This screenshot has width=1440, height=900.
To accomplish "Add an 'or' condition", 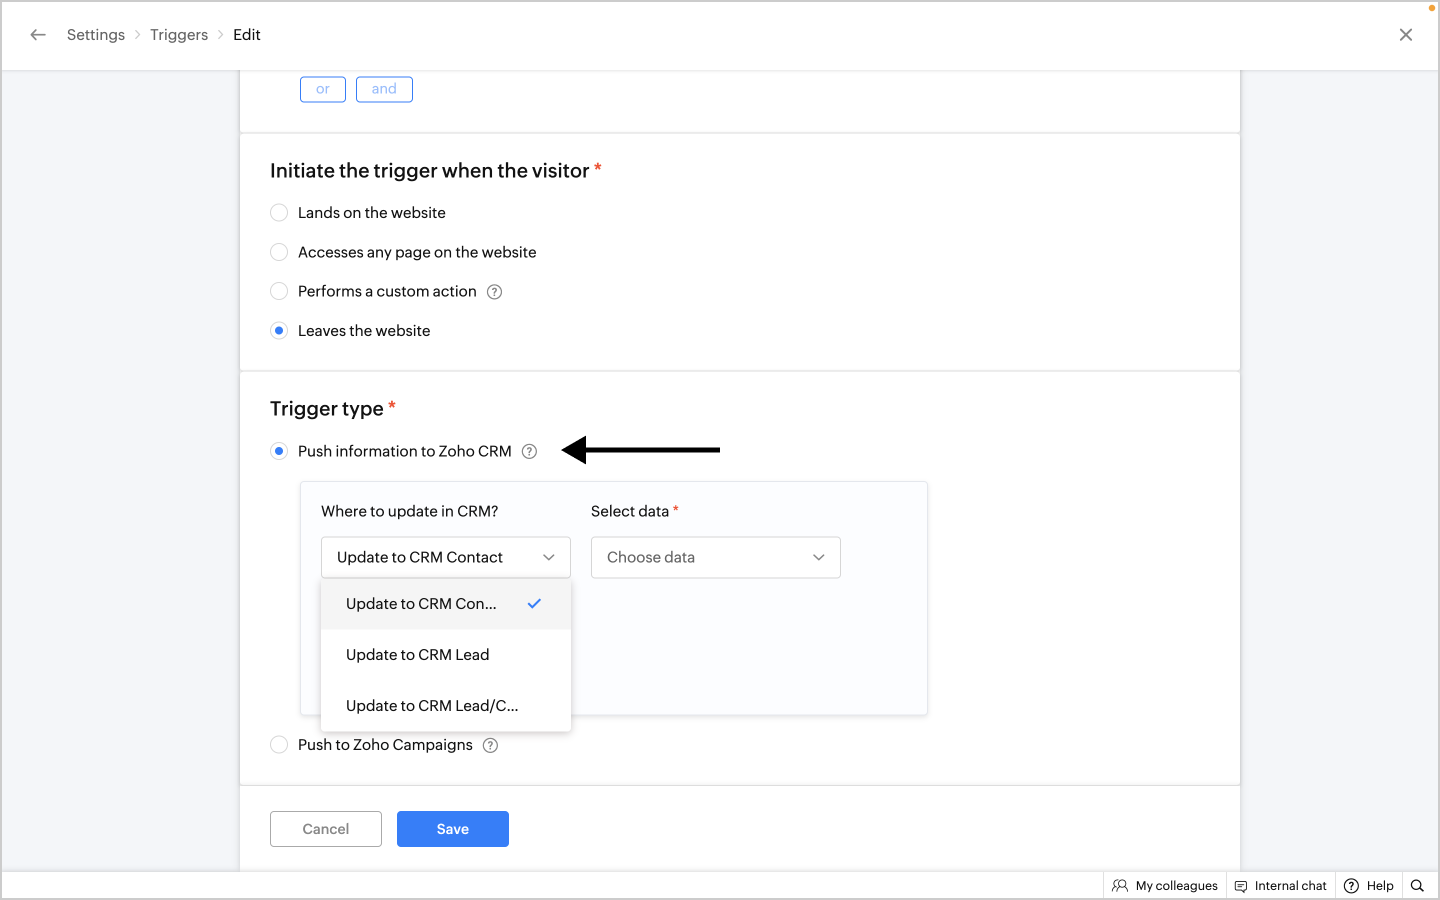I will pyautogui.click(x=323, y=89).
